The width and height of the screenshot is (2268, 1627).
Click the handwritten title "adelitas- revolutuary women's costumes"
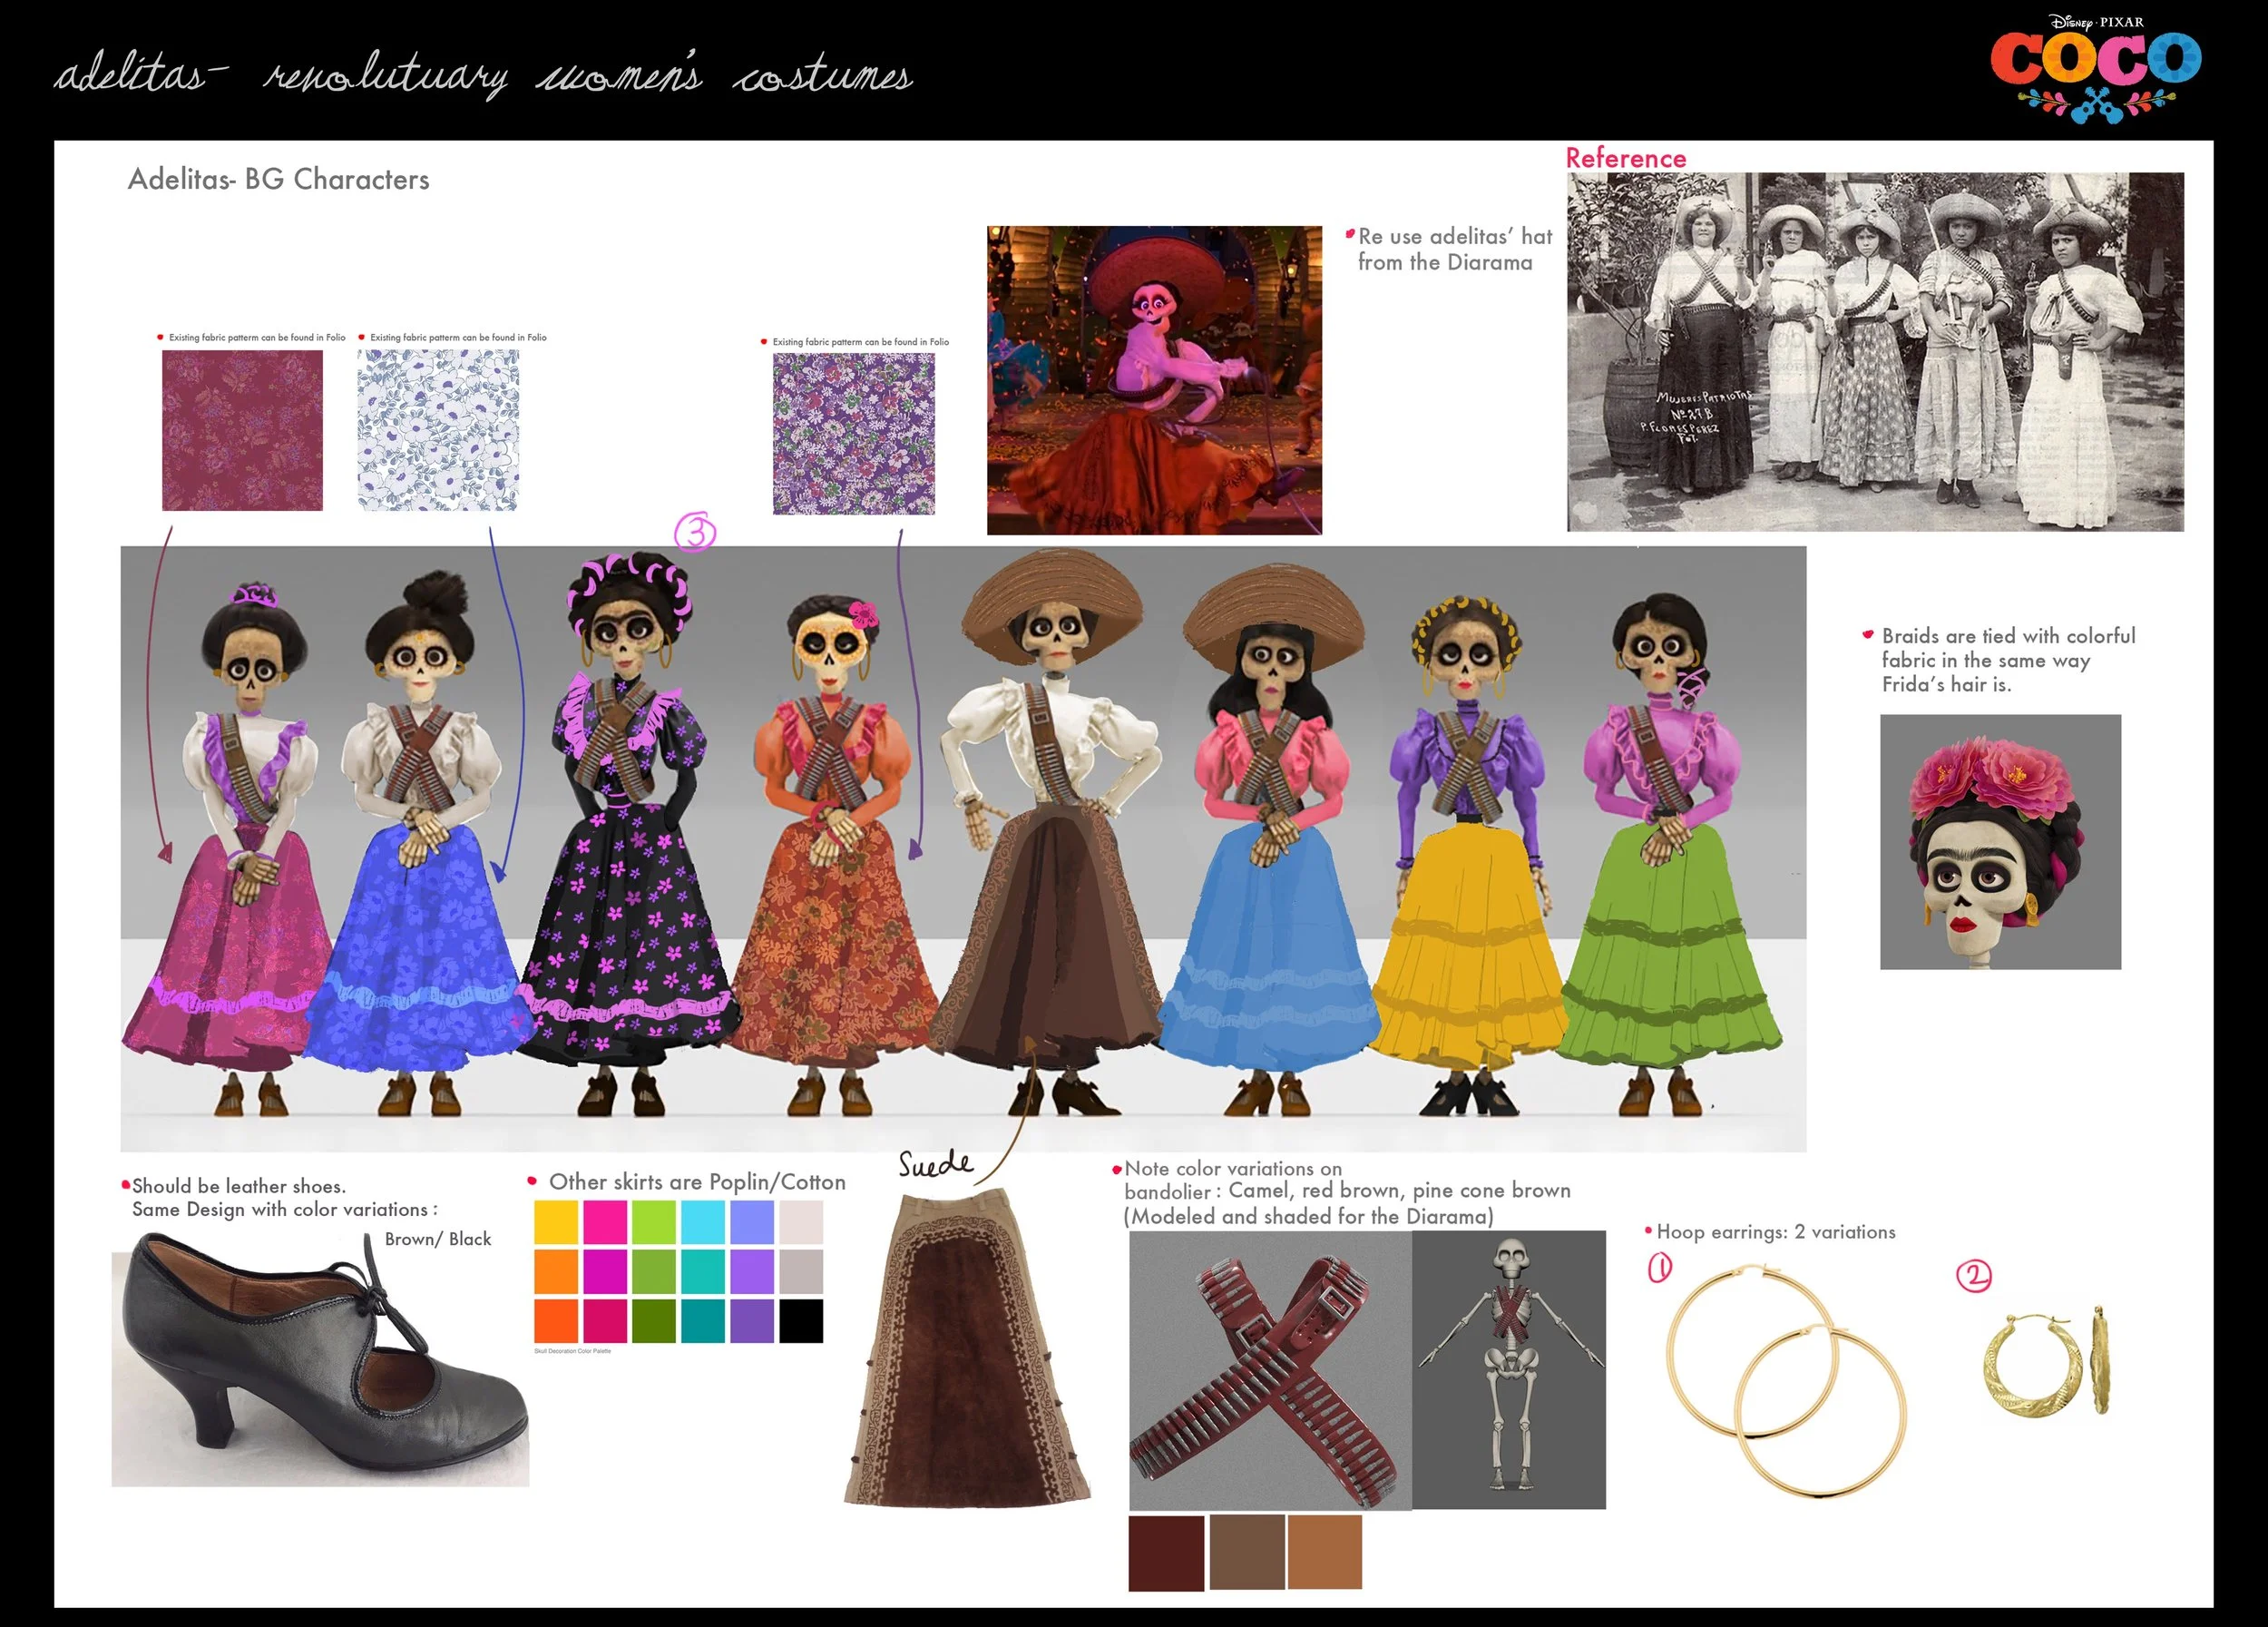coord(483,76)
